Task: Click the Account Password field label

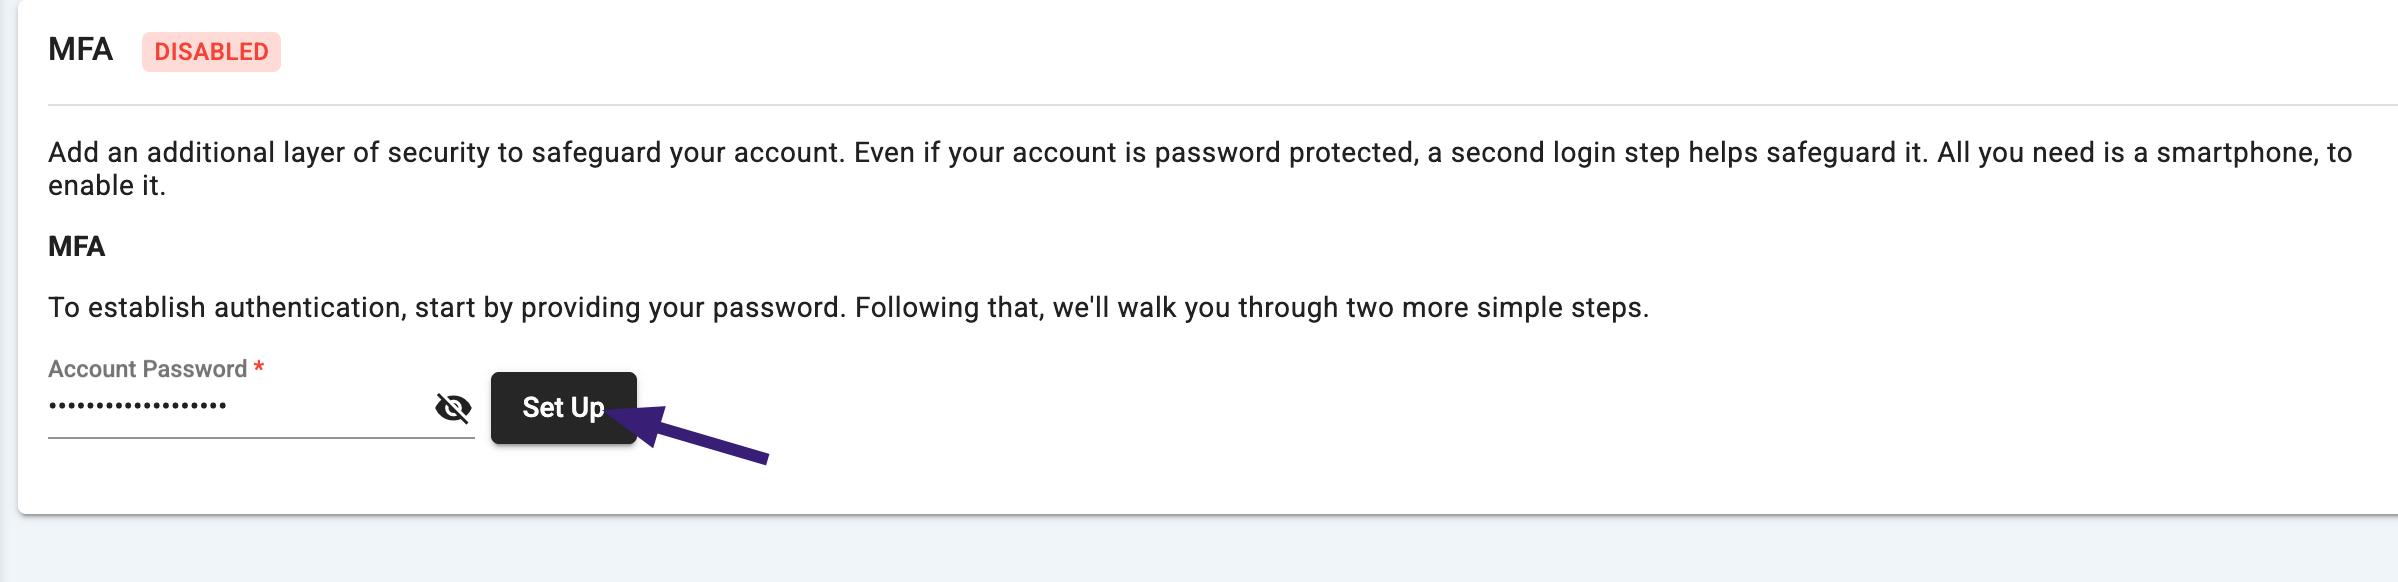Action: pyautogui.click(x=147, y=369)
